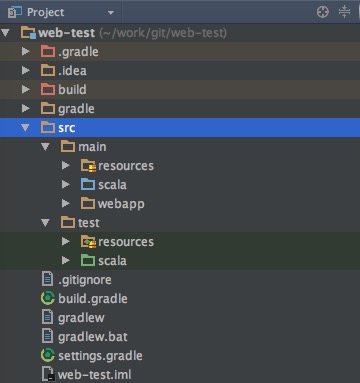The width and height of the screenshot is (360, 383).
Task: Expand the webapp folder arrow
Action: point(66,203)
